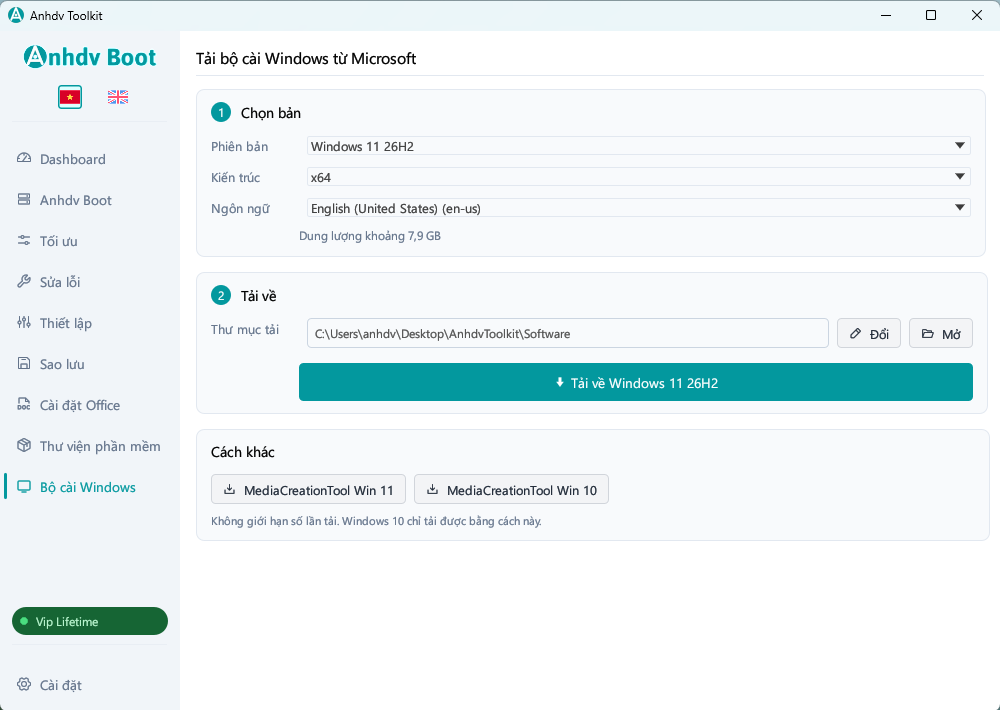
Task: Click the MediaCreationTool Win 10 button
Action: click(x=511, y=489)
